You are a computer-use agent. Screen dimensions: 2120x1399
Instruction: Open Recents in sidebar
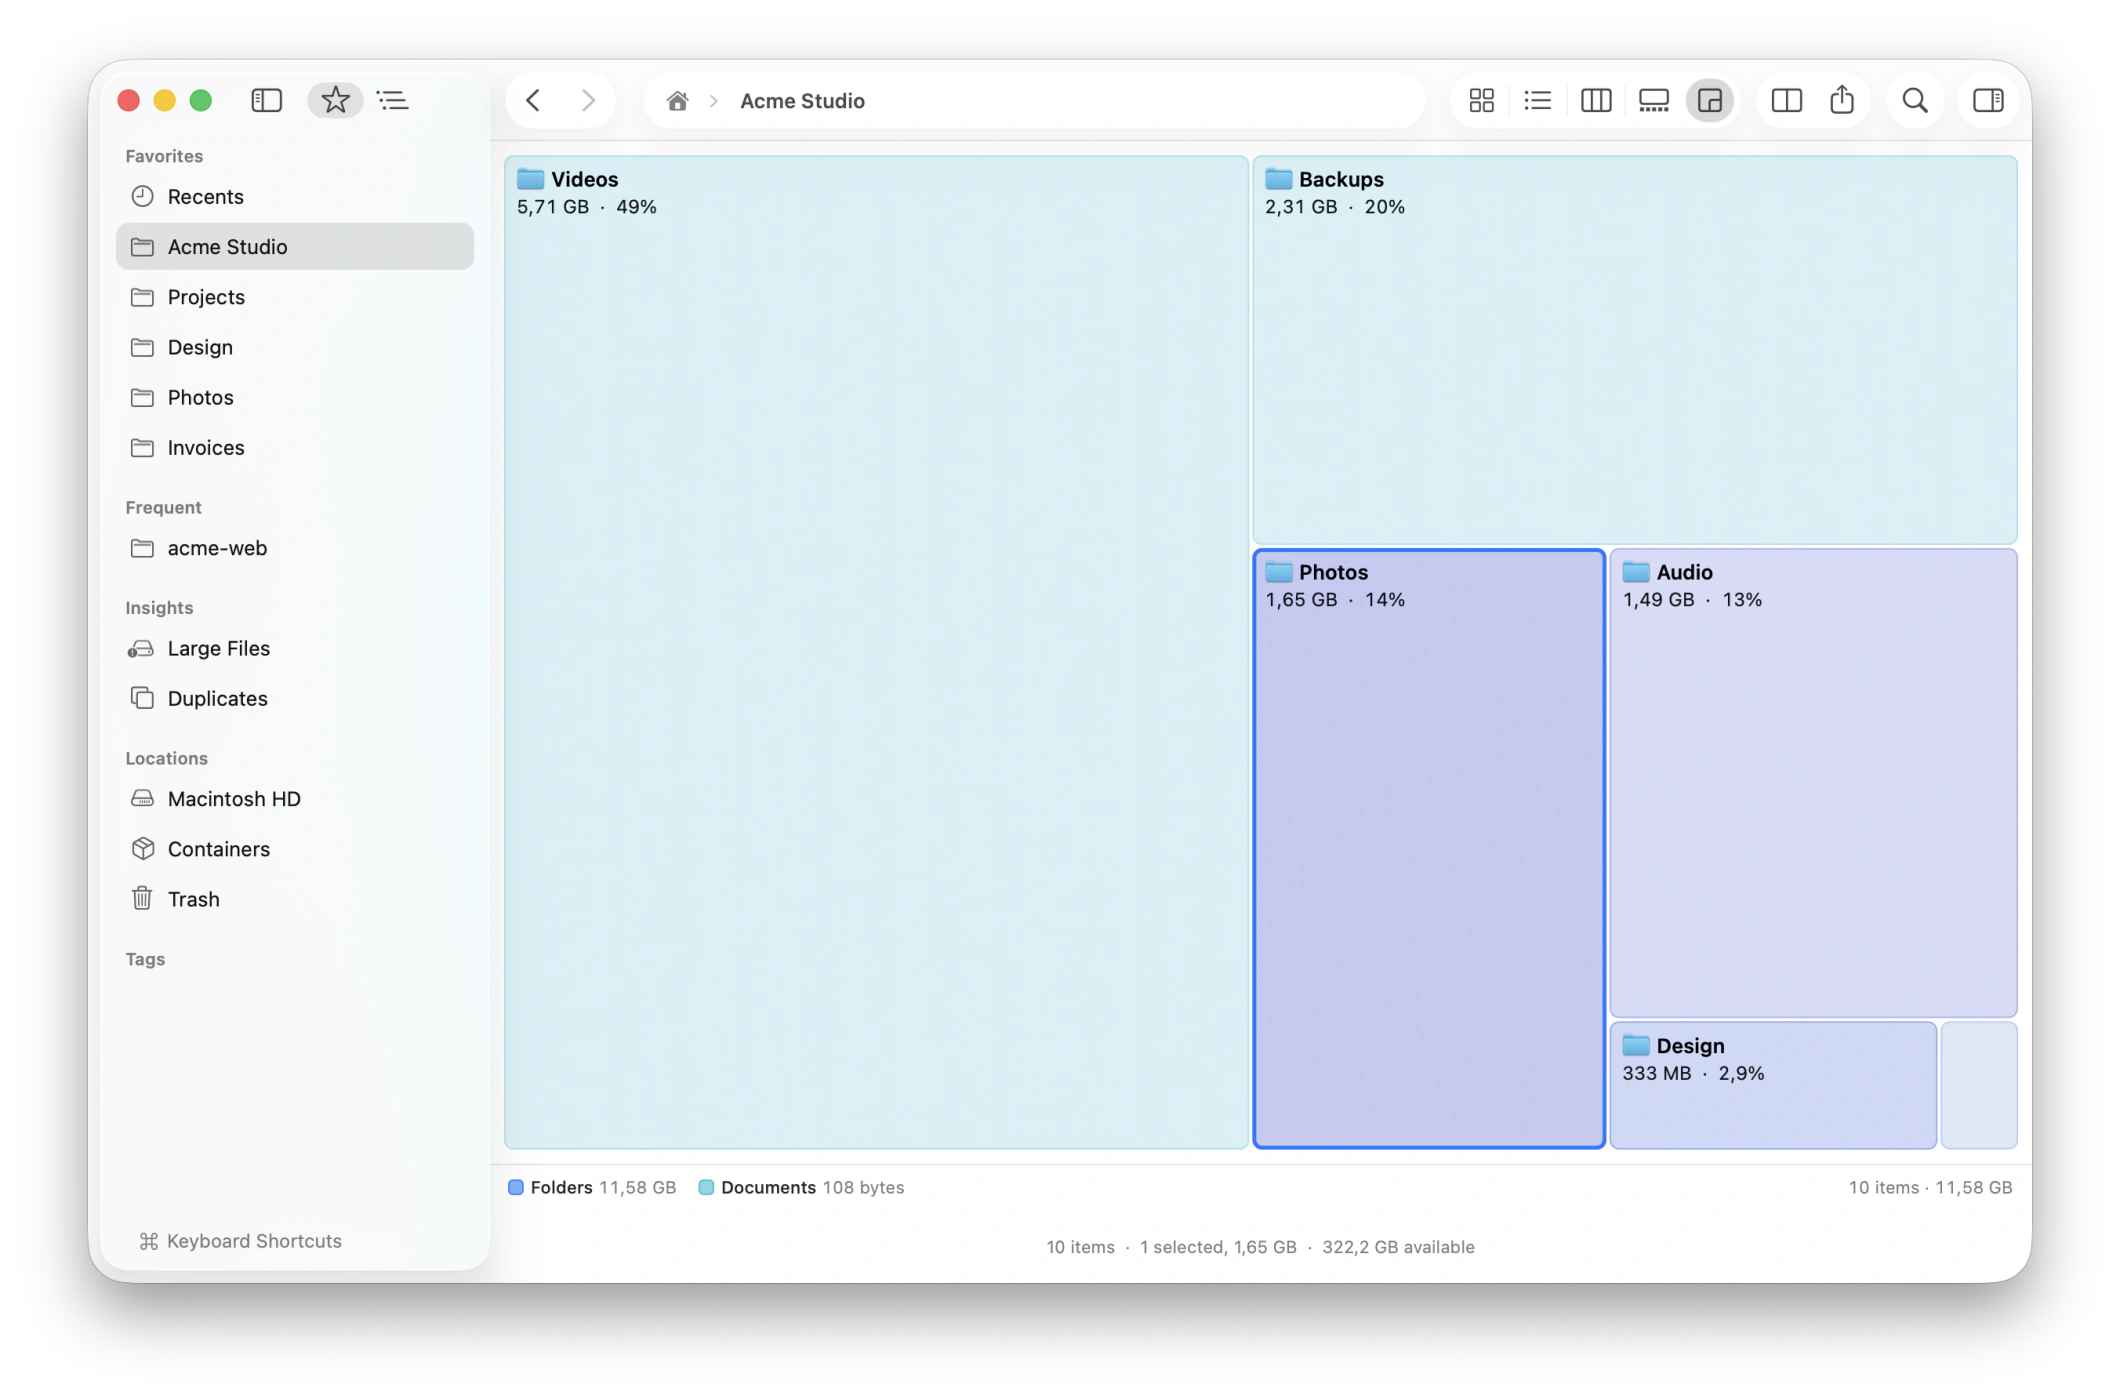click(295, 196)
